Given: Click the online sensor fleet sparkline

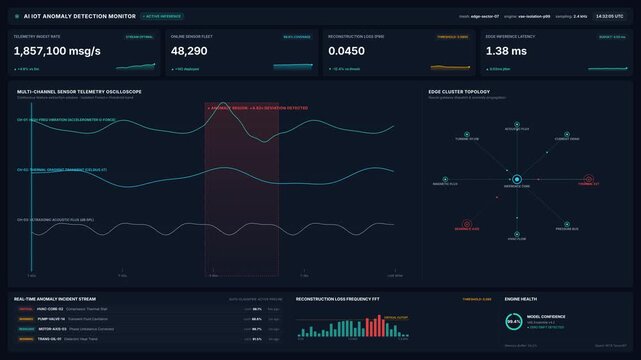Looking at the screenshot, I should click(x=293, y=67).
